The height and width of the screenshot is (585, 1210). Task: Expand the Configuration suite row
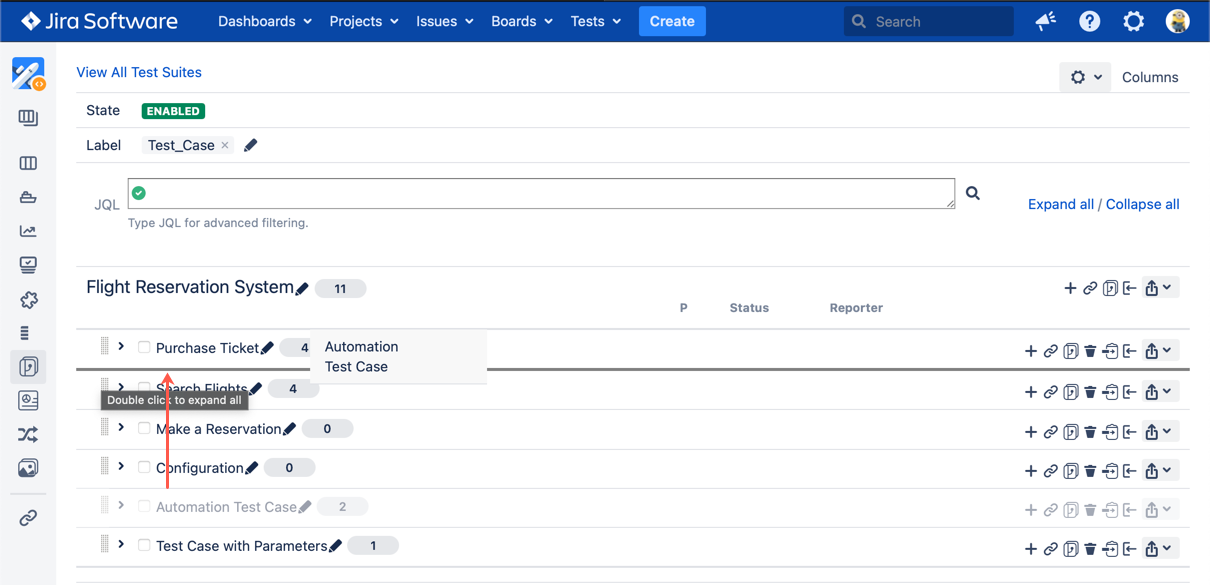[x=121, y=467]
